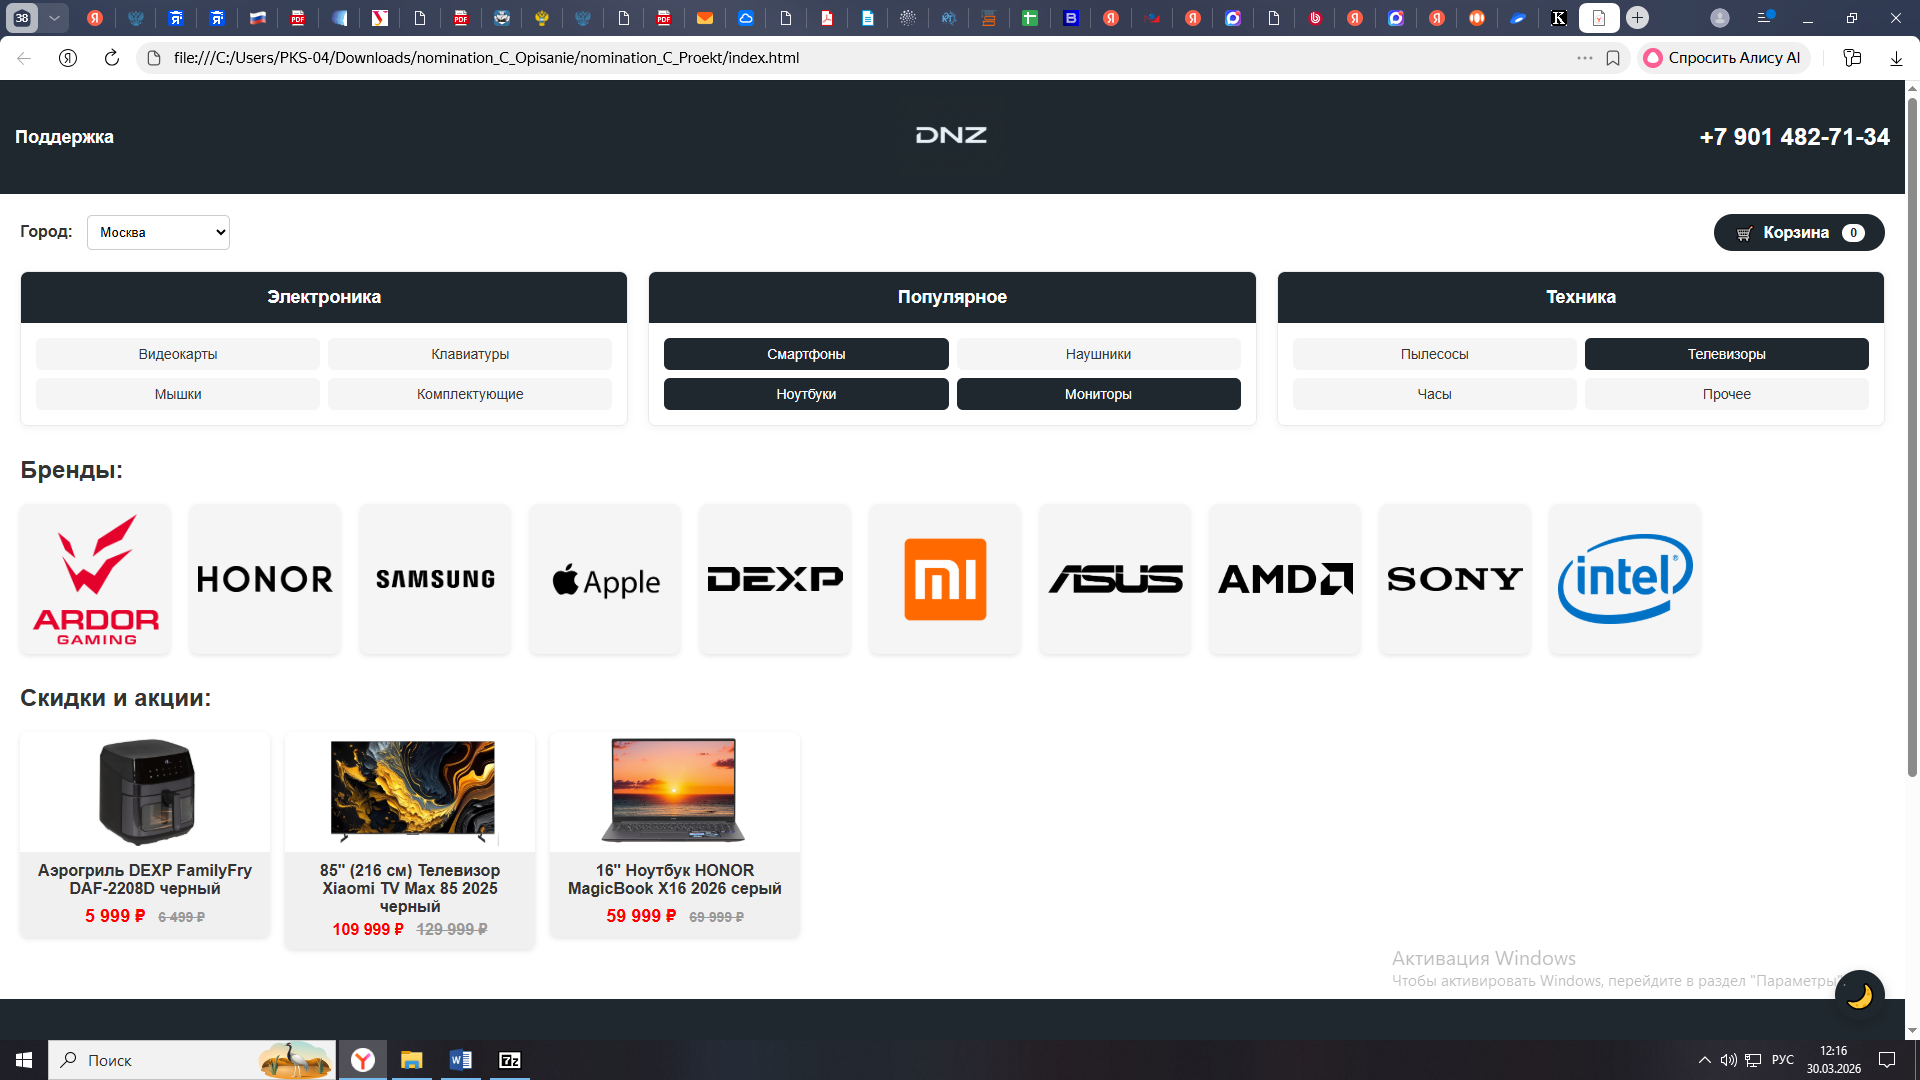The height and width of the screenshot is (1080, 1920).
Task: Deselect the Телевизоры category filter
Action: (x=1726, y=354)
